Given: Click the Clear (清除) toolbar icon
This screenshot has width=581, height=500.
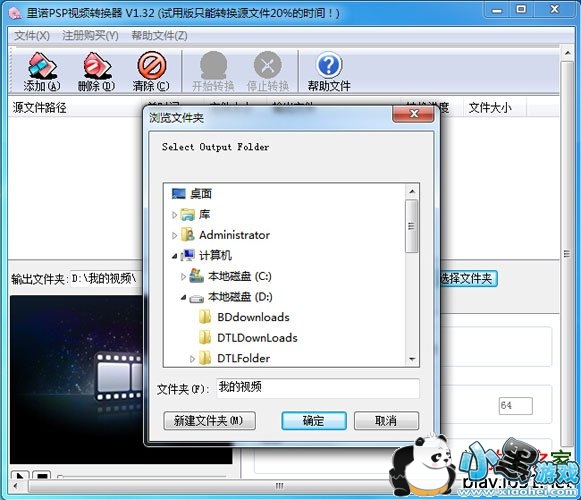Looking at the screenshot, I should coord(151,72).
